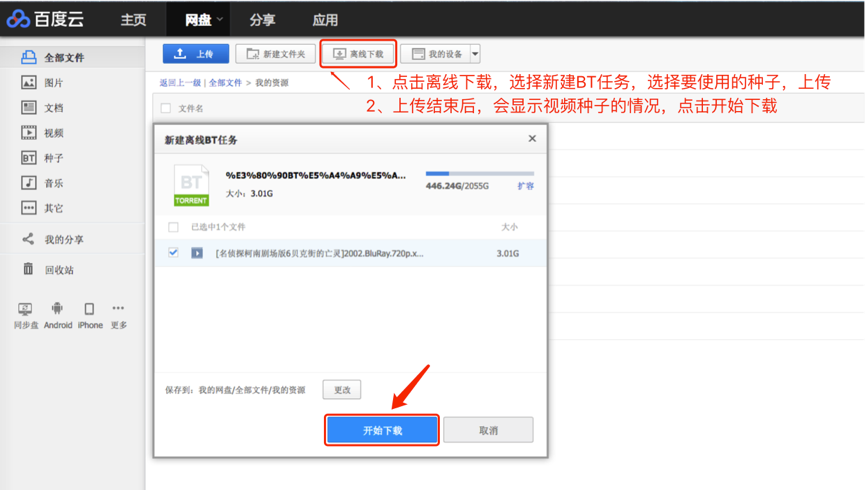Click the 更改 save location button
The image size is (865, 490).
[x=342, y=390]
